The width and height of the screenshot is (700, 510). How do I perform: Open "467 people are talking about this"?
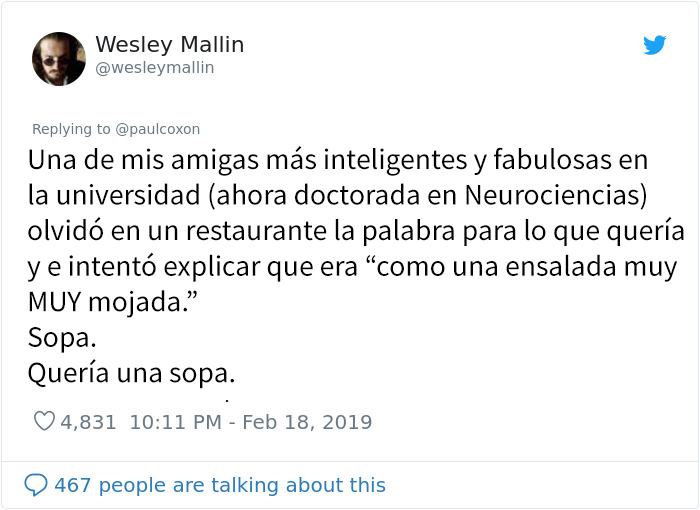[x=220, y=485]
